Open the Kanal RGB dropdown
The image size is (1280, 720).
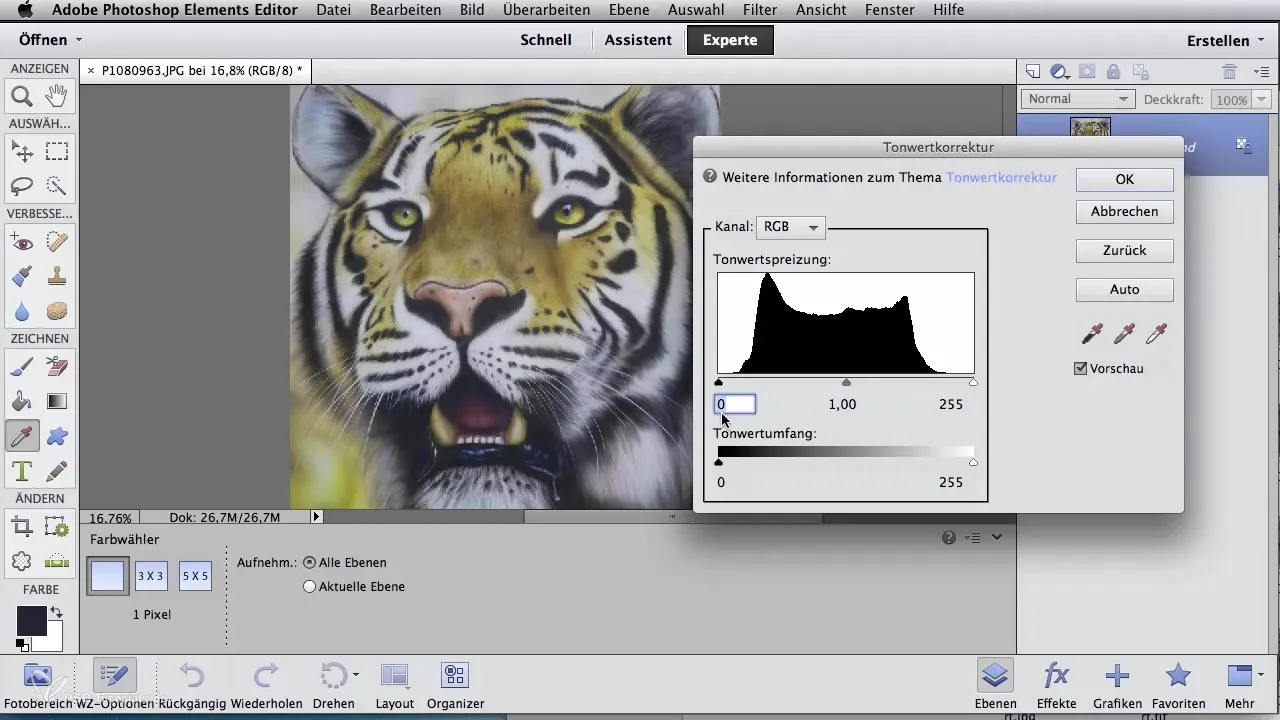pos(790,227)
